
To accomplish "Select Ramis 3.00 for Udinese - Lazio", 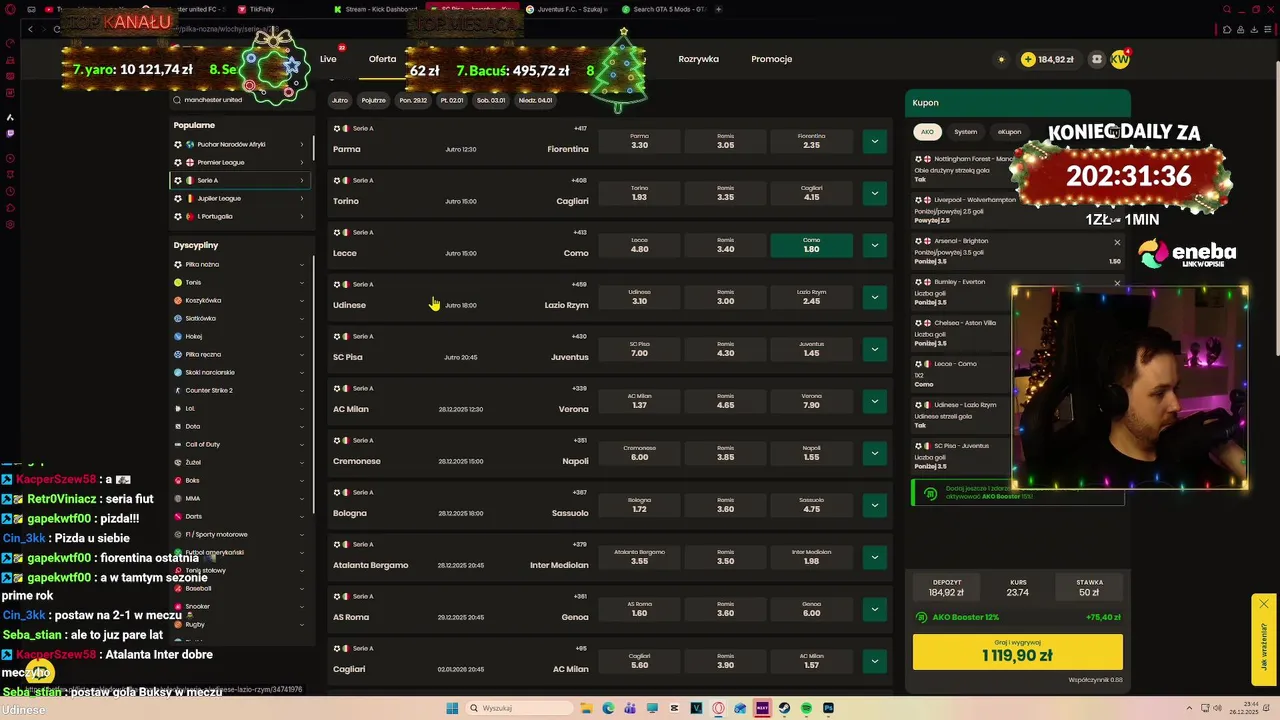I will point(725,297).
